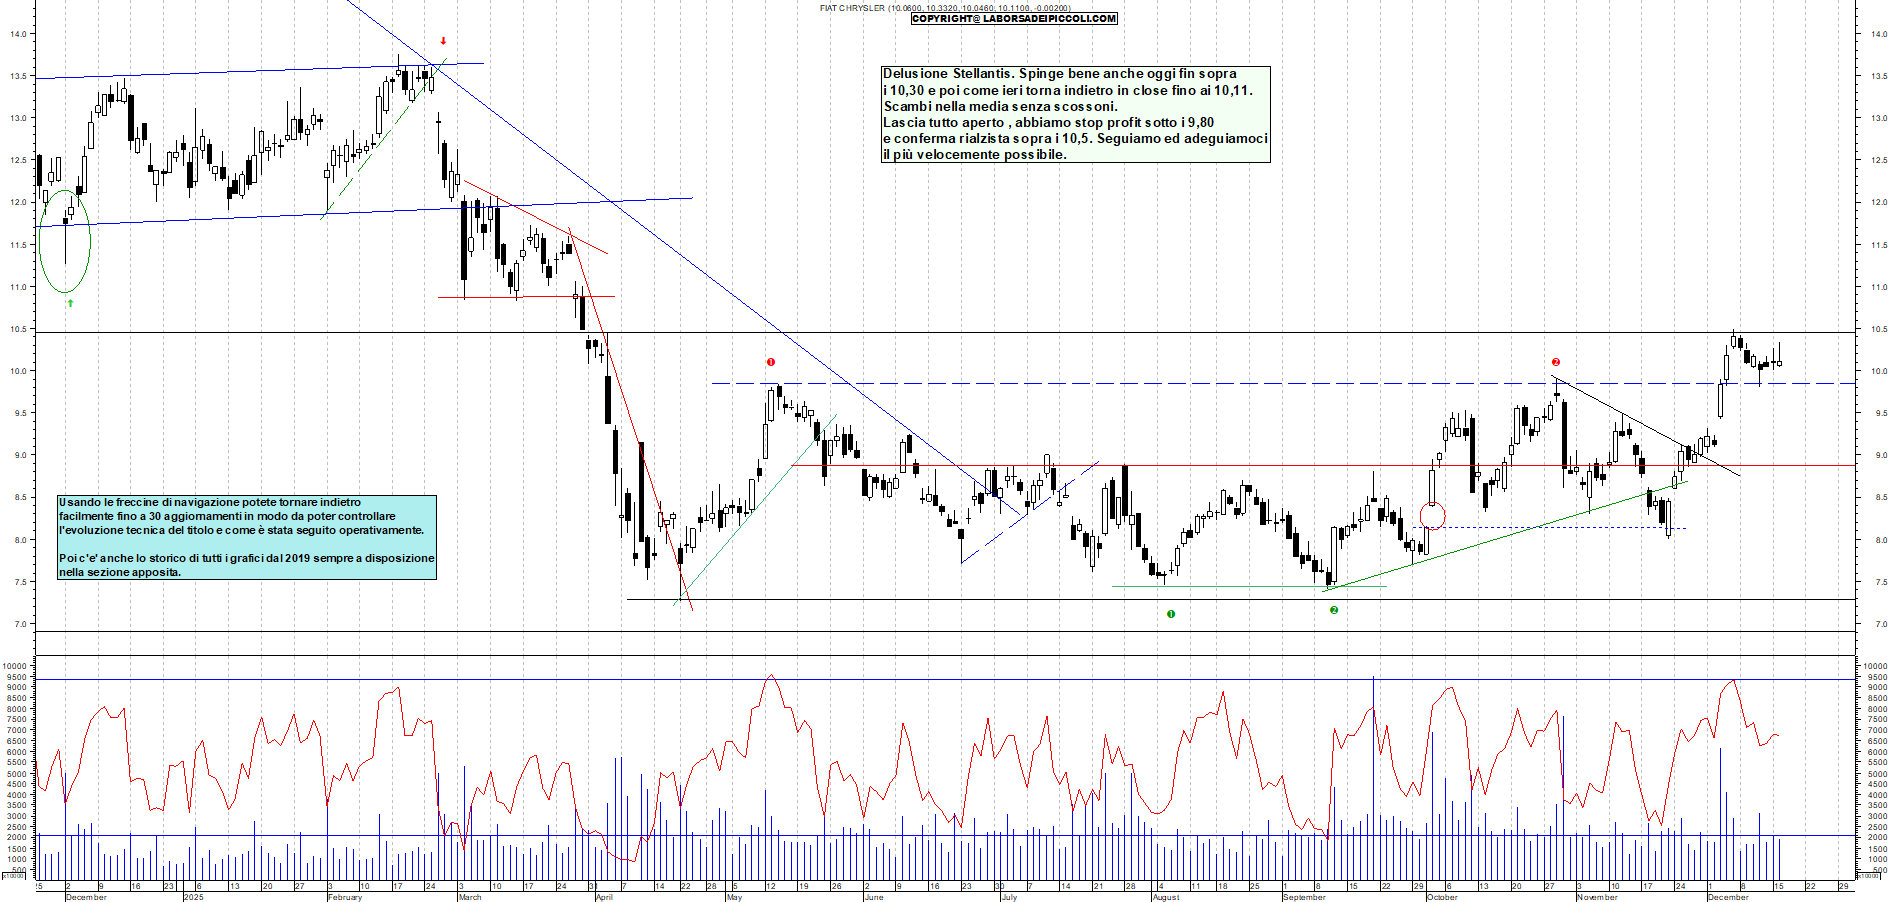Click the 14.0 price label on right axis

tap(1879, 34)
